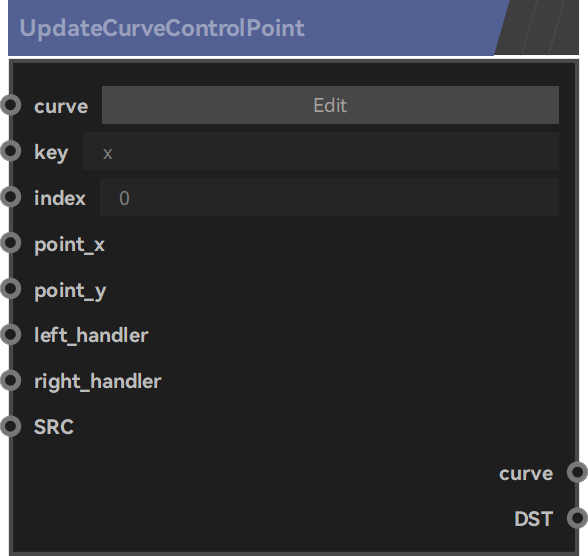Select the UpdateCurveControlPoint node title bar
This screenshot has width=588, height=556.
(251, 28)
